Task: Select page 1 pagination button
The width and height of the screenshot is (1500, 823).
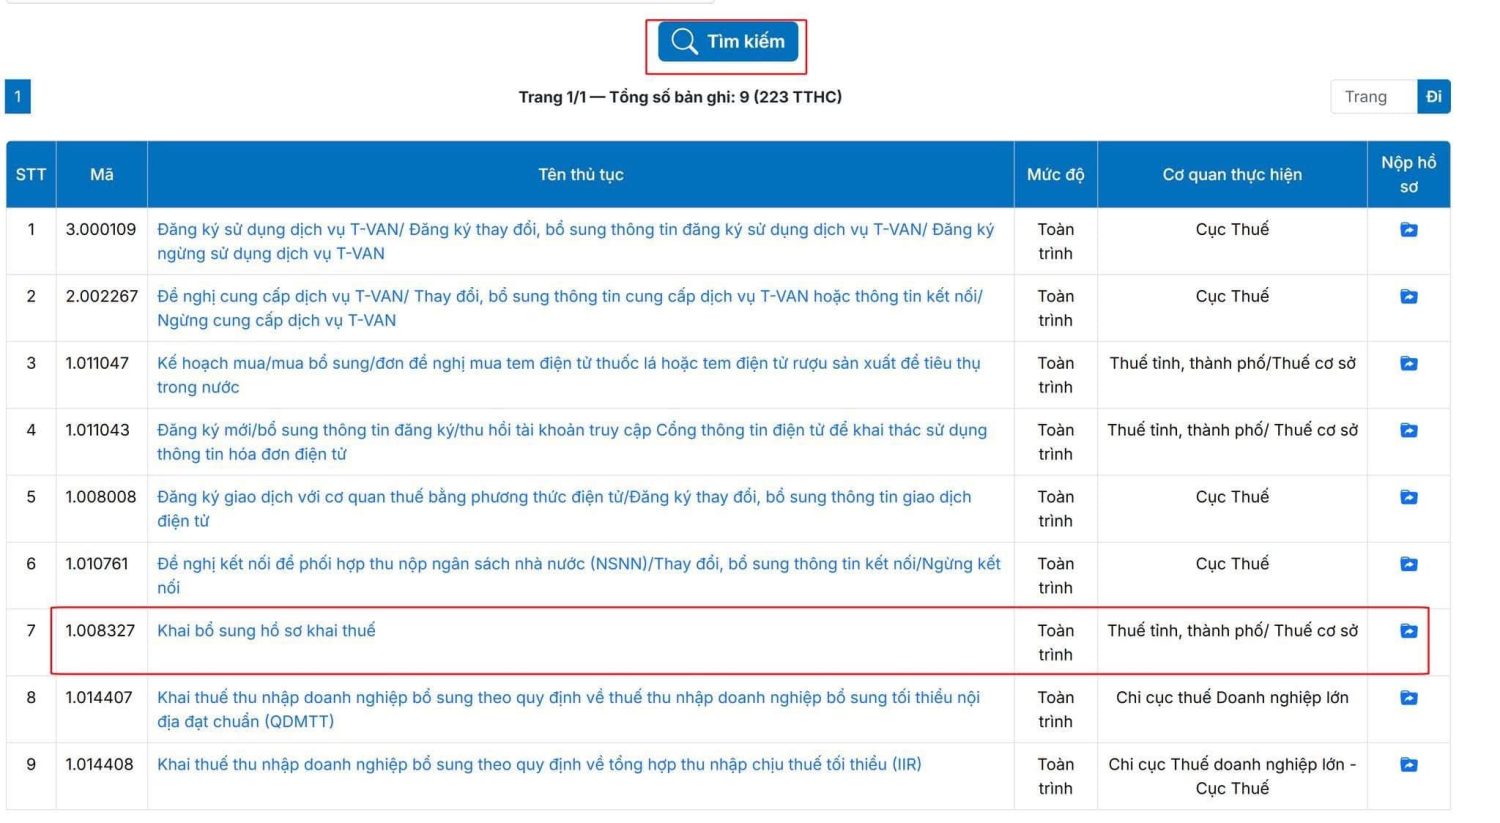Action: [18, 97]
